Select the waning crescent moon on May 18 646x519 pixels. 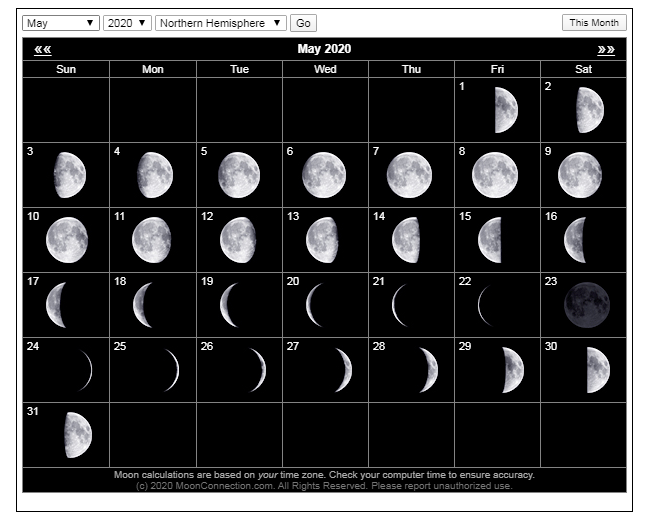click(x=142, y=305)
